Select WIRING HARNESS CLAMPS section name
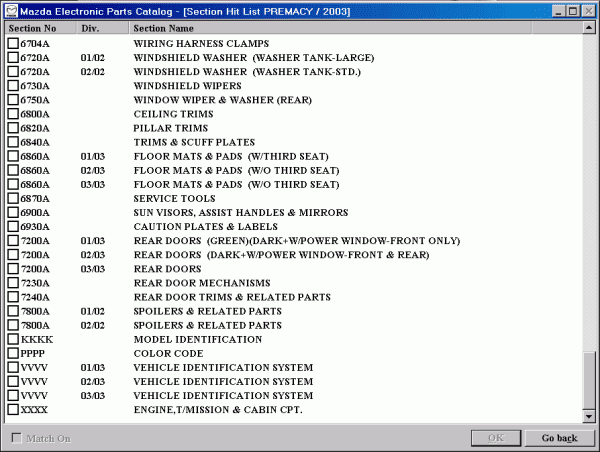The image size is (600, 452). pyautogui.click(x=201, y=44)
